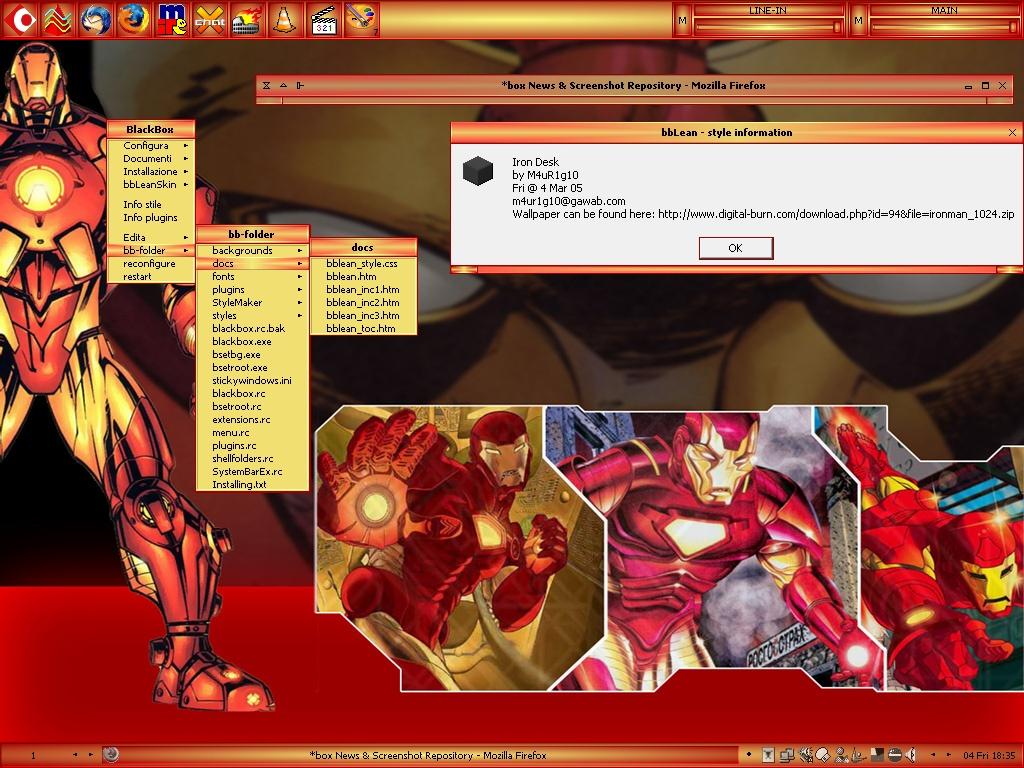Expand the Edita submenu
The image size is (1024, 768).
151,237
